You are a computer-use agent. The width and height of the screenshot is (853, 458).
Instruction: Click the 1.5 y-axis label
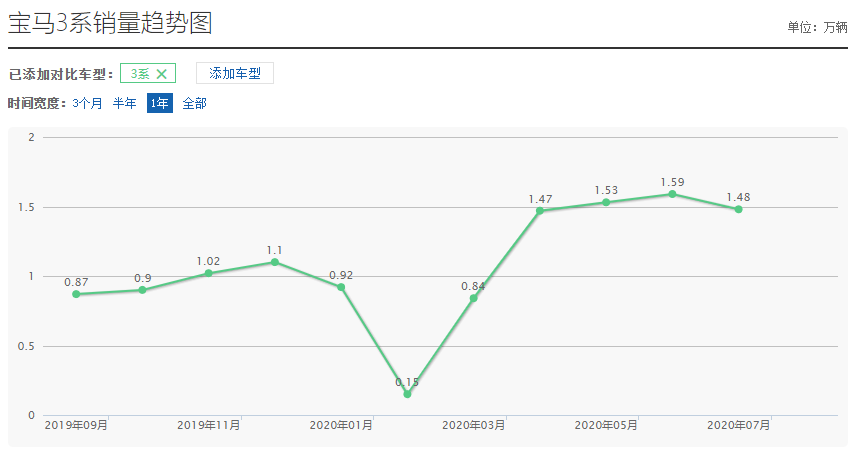pyautogui.click(x=26, y=207)
